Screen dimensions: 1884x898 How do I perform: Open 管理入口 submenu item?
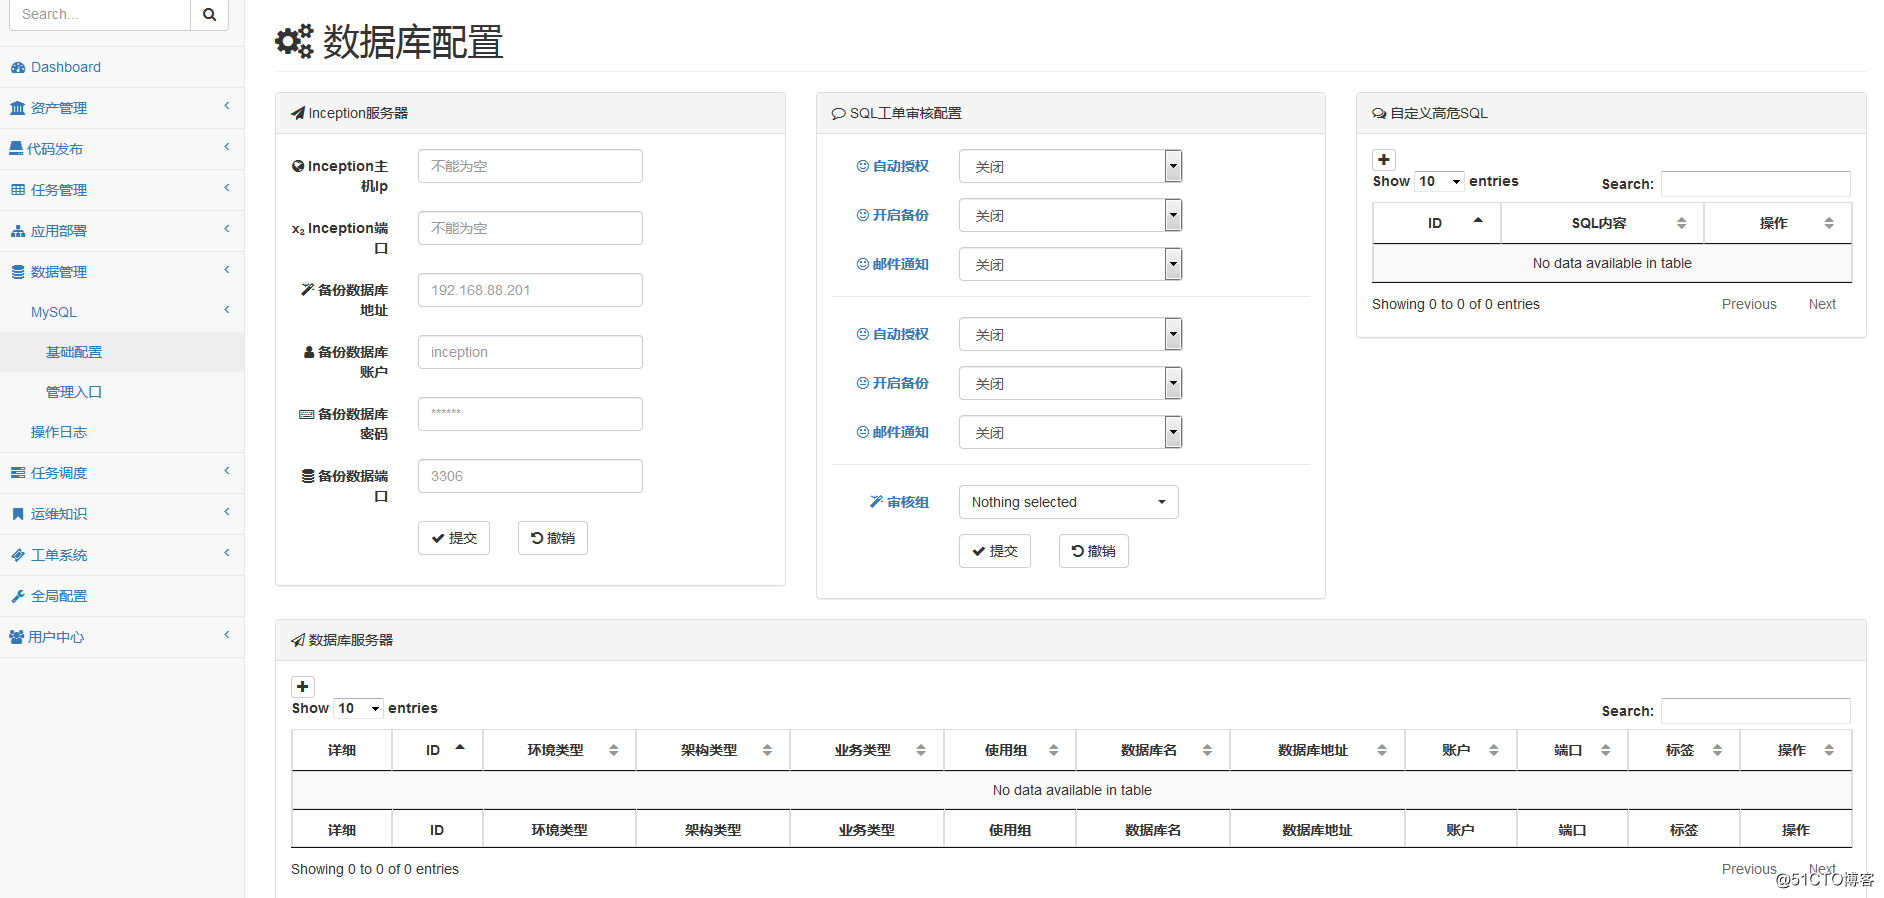pos(122,392)
